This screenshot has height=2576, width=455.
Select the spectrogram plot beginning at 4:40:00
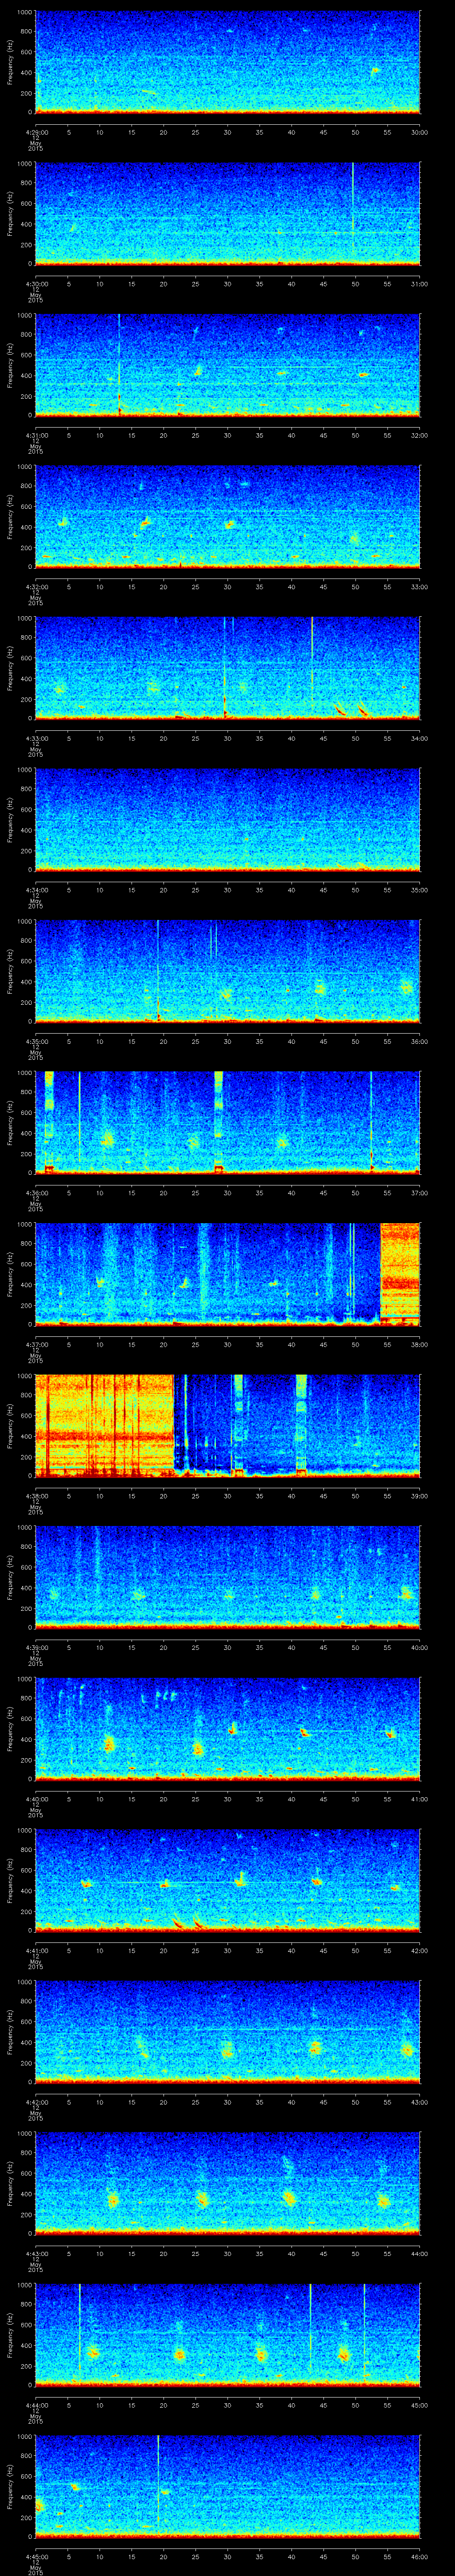click(227, 1729)
